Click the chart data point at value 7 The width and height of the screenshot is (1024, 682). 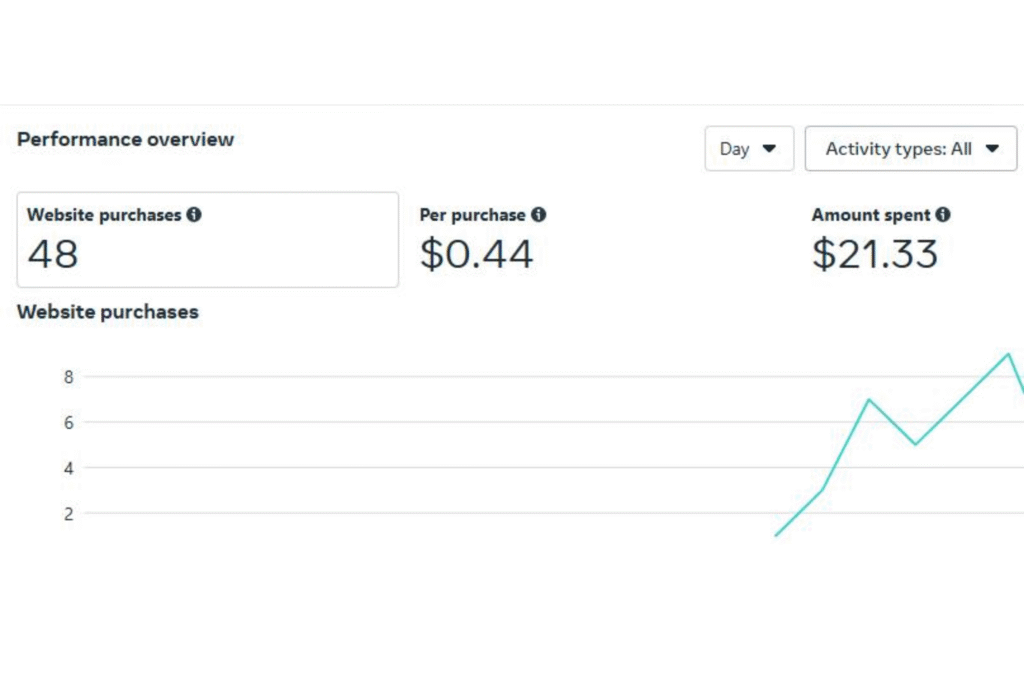[x=868, y=399]
